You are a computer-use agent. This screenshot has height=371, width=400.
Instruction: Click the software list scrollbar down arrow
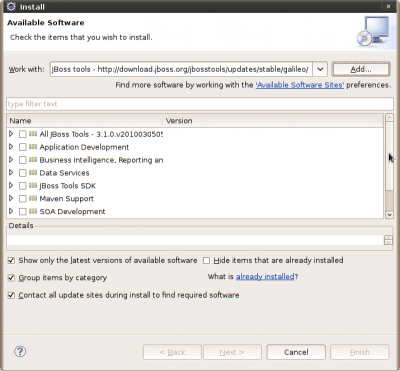click(x=389, y=215)
